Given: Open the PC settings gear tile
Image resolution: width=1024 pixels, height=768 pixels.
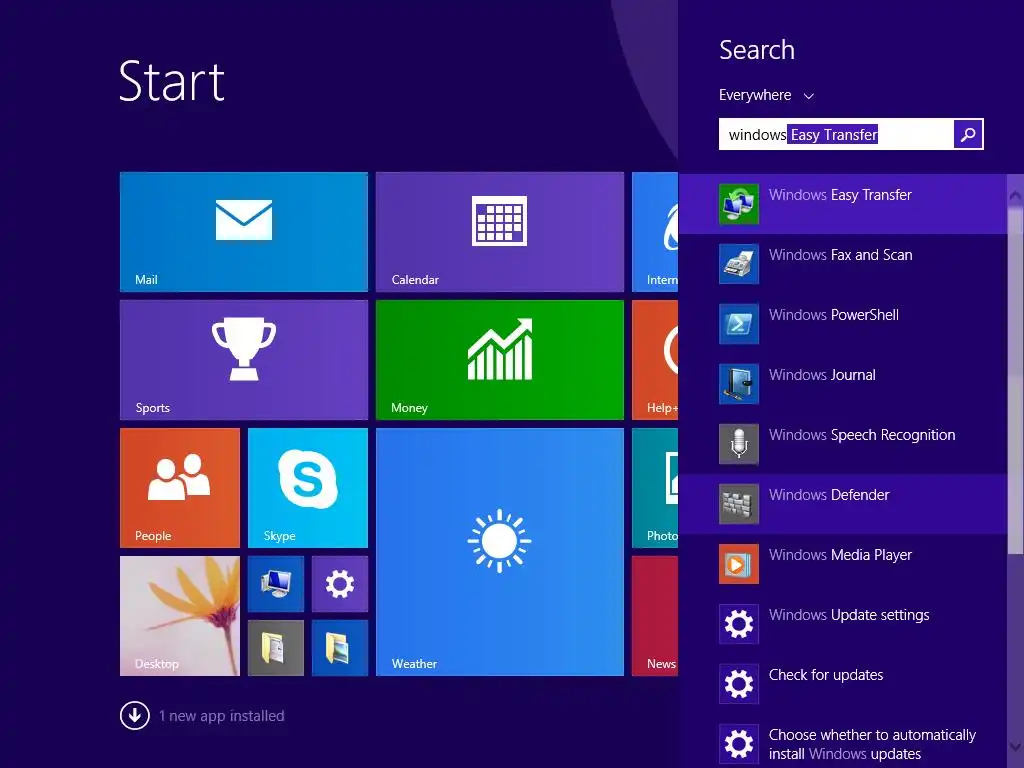Looking at the screenshot, I should pos(340,584).
